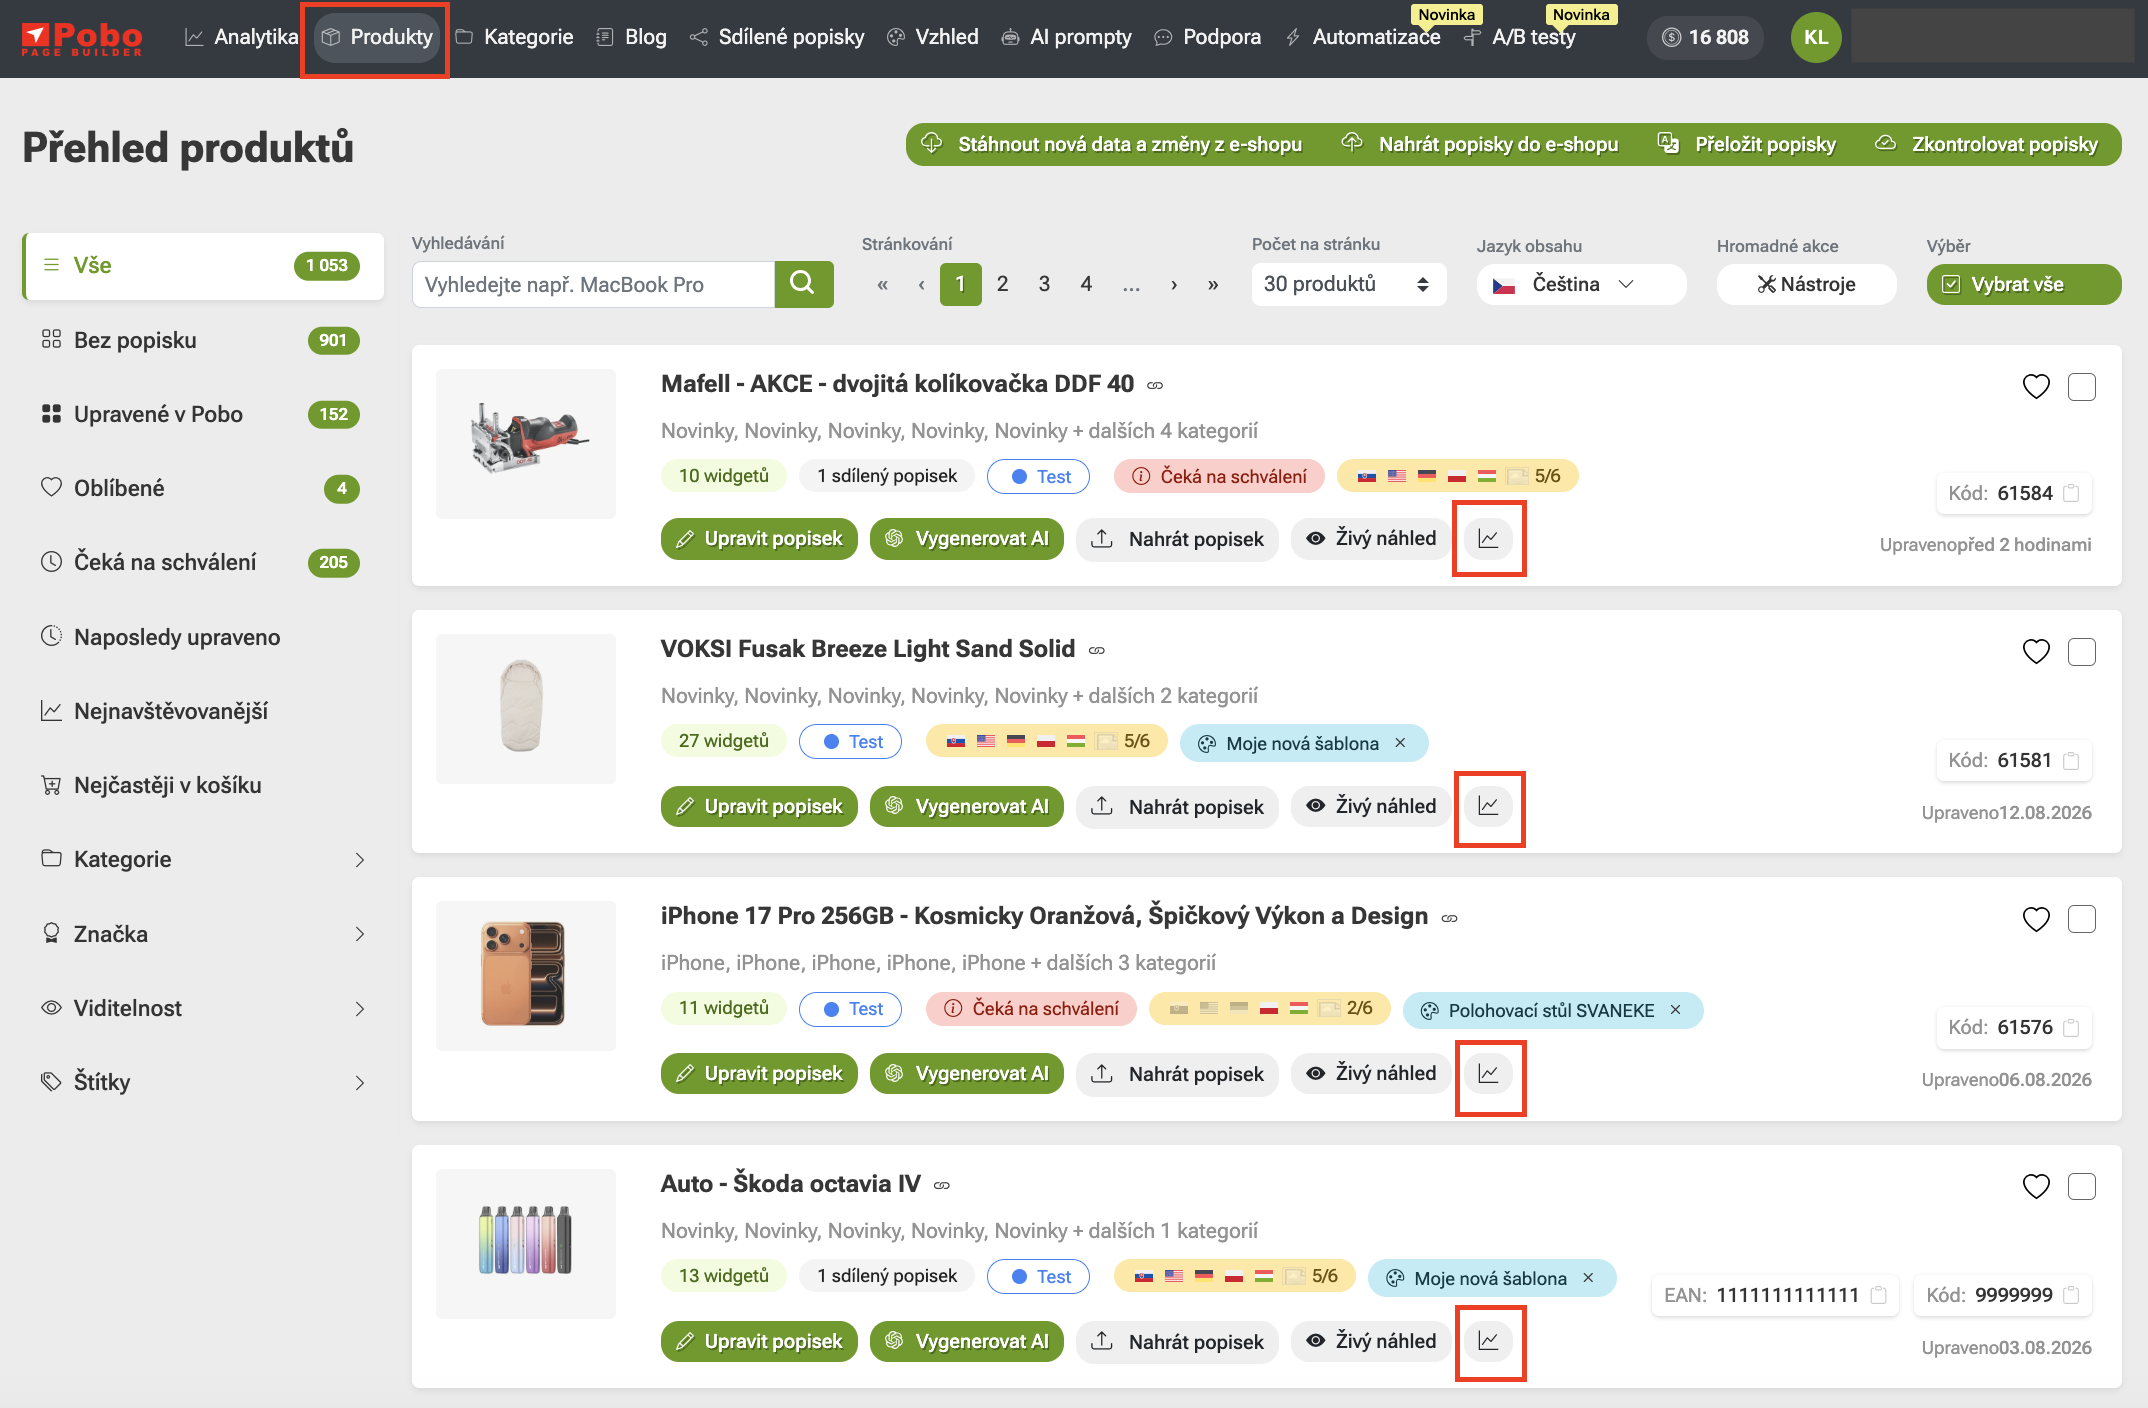Copy product code 9999999 with clipboard icon

[2071, 1295]
